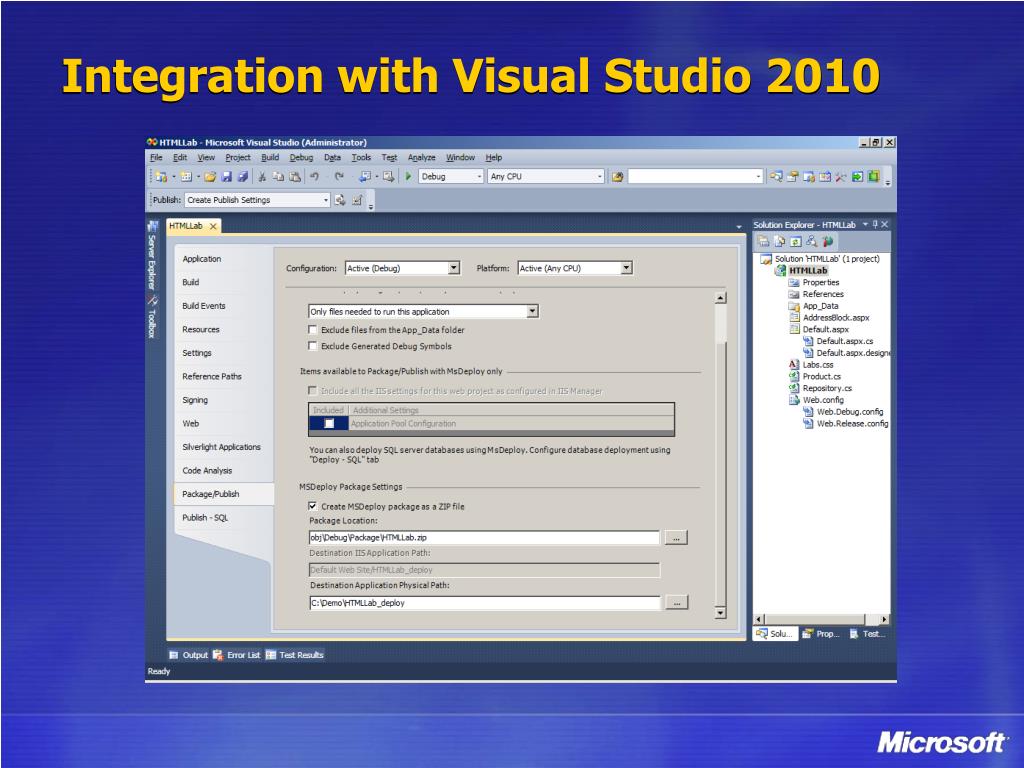Open the Any CPU toolbar dropdown
Viewport: 1024px width, 768px height.
pos(600,176)
